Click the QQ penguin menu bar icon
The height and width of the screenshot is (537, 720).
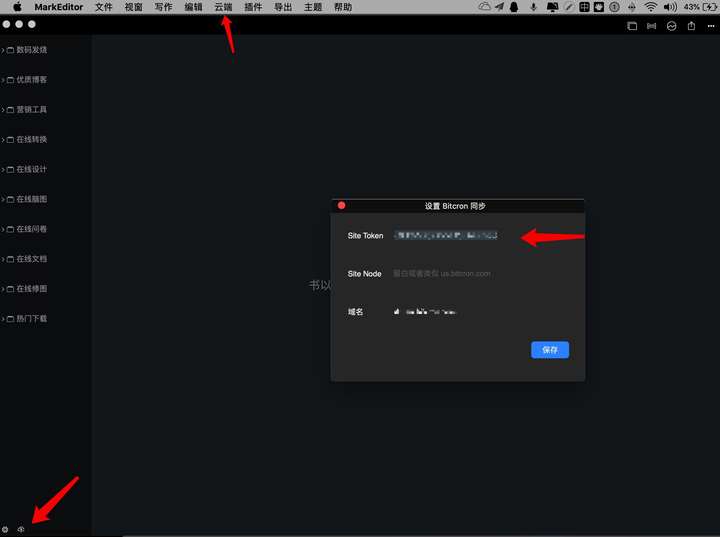coord(514,7)
